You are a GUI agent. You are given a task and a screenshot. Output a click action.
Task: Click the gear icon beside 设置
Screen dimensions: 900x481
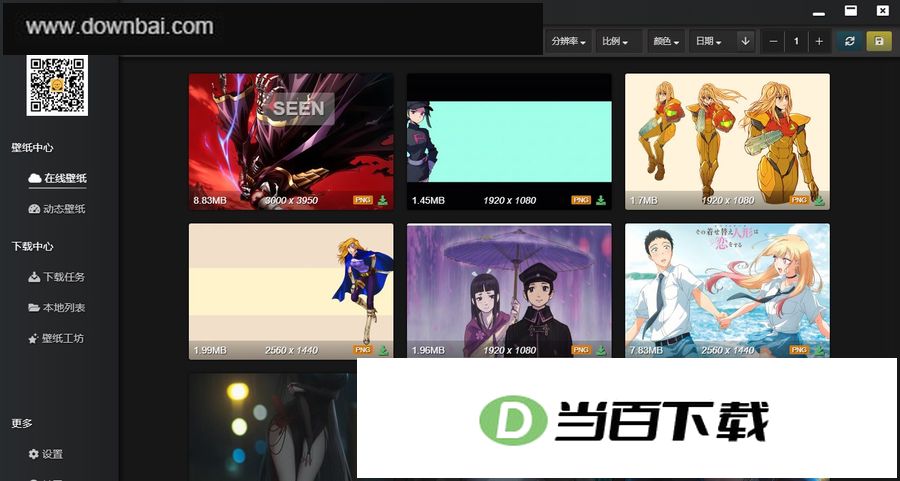point(34,454)
